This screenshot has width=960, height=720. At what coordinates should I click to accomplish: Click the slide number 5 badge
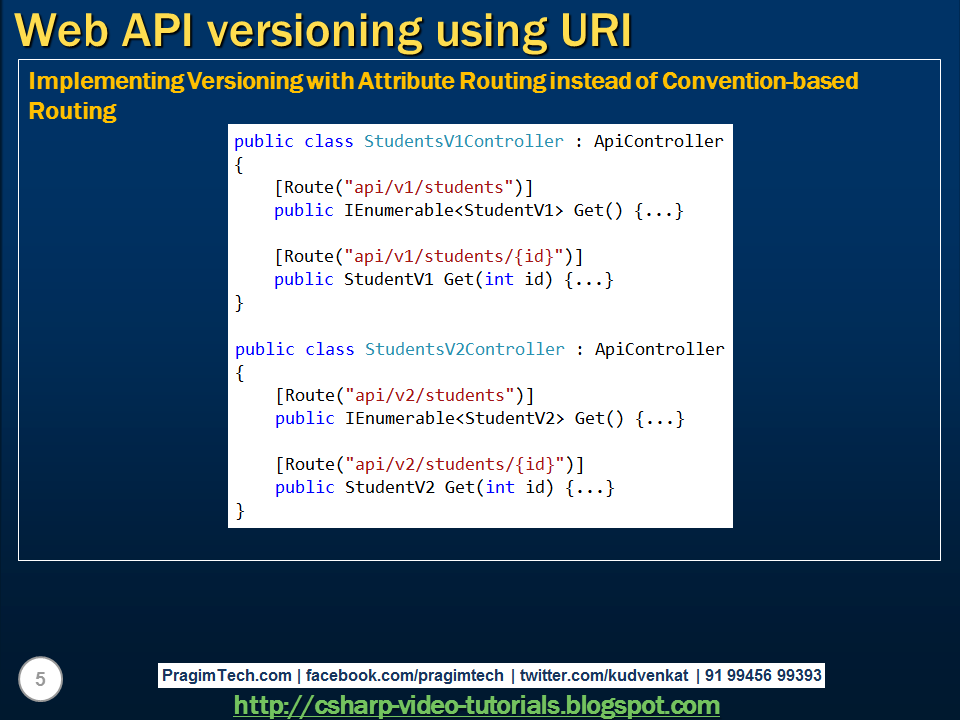tap(40, 677)
